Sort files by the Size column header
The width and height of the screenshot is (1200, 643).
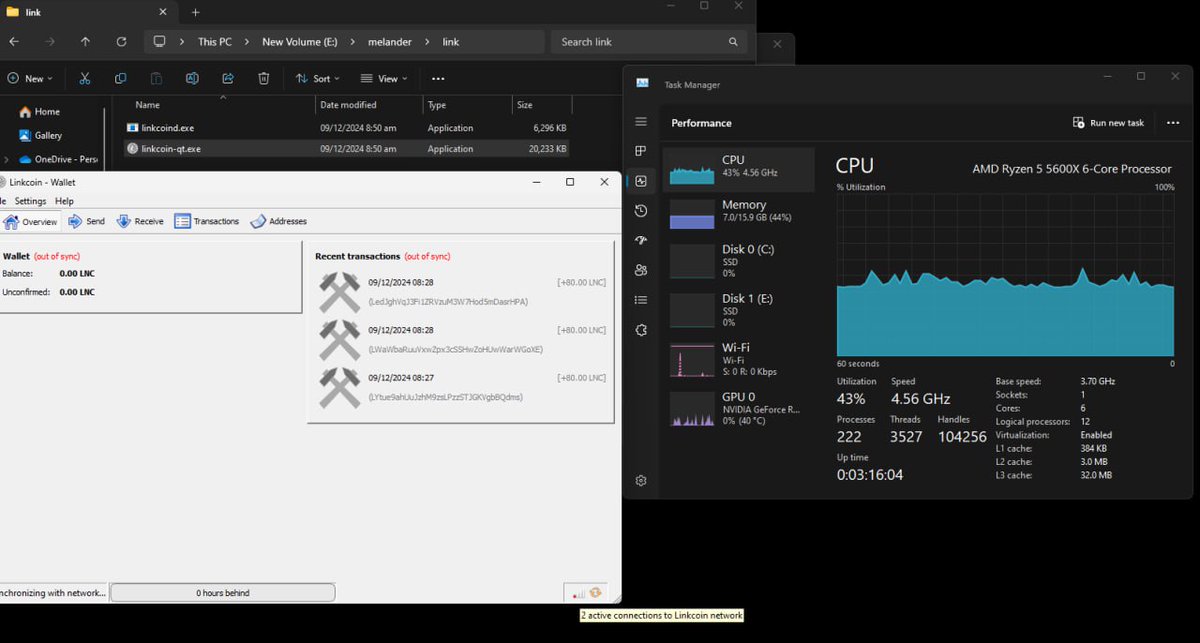(540, 104)
